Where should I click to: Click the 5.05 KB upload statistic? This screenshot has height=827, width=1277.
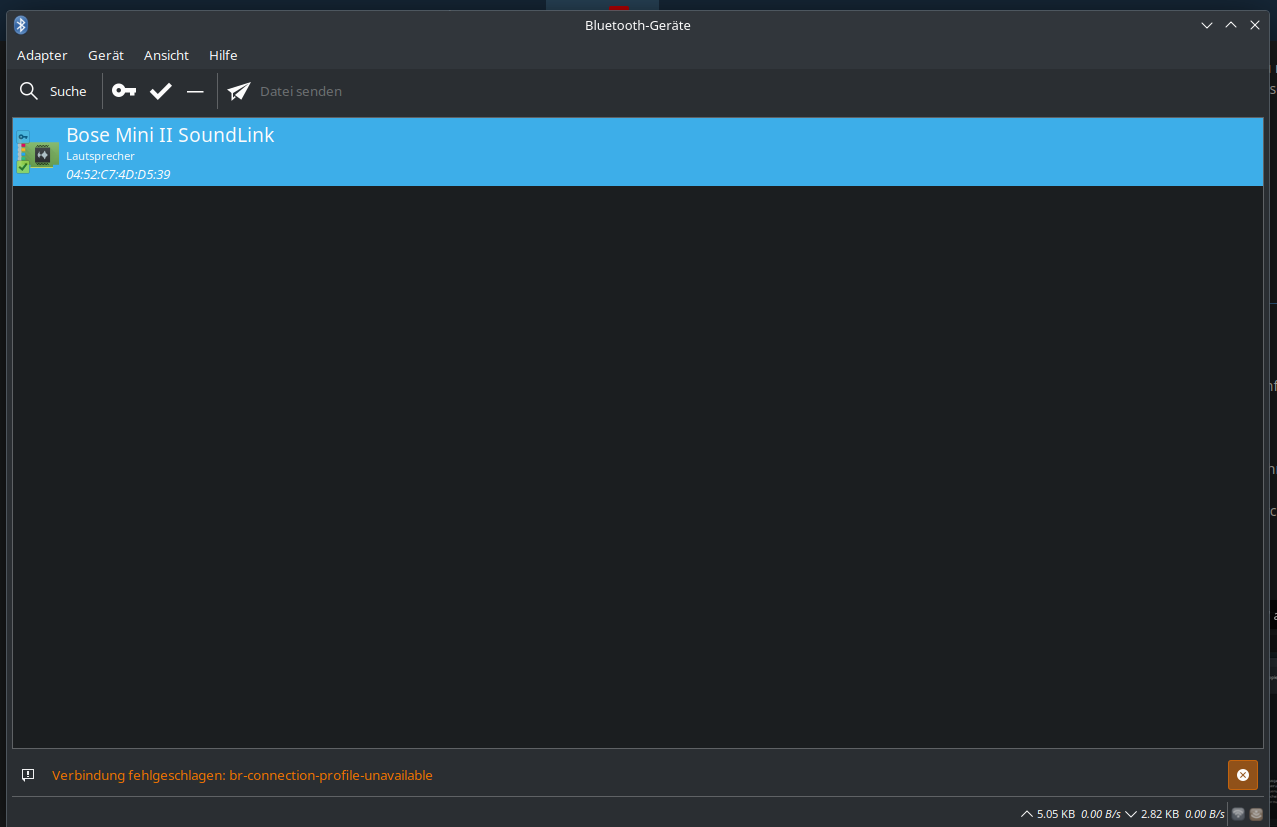point(1055,814)
